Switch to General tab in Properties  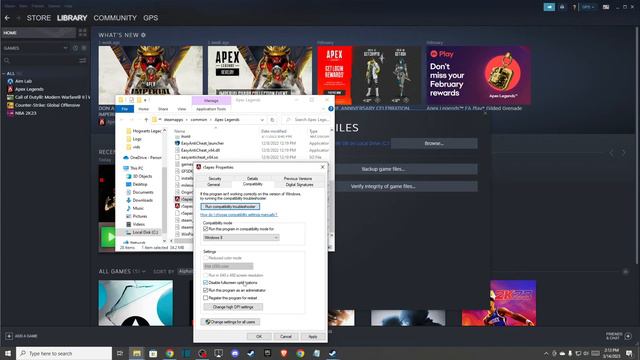pos(213,184)
